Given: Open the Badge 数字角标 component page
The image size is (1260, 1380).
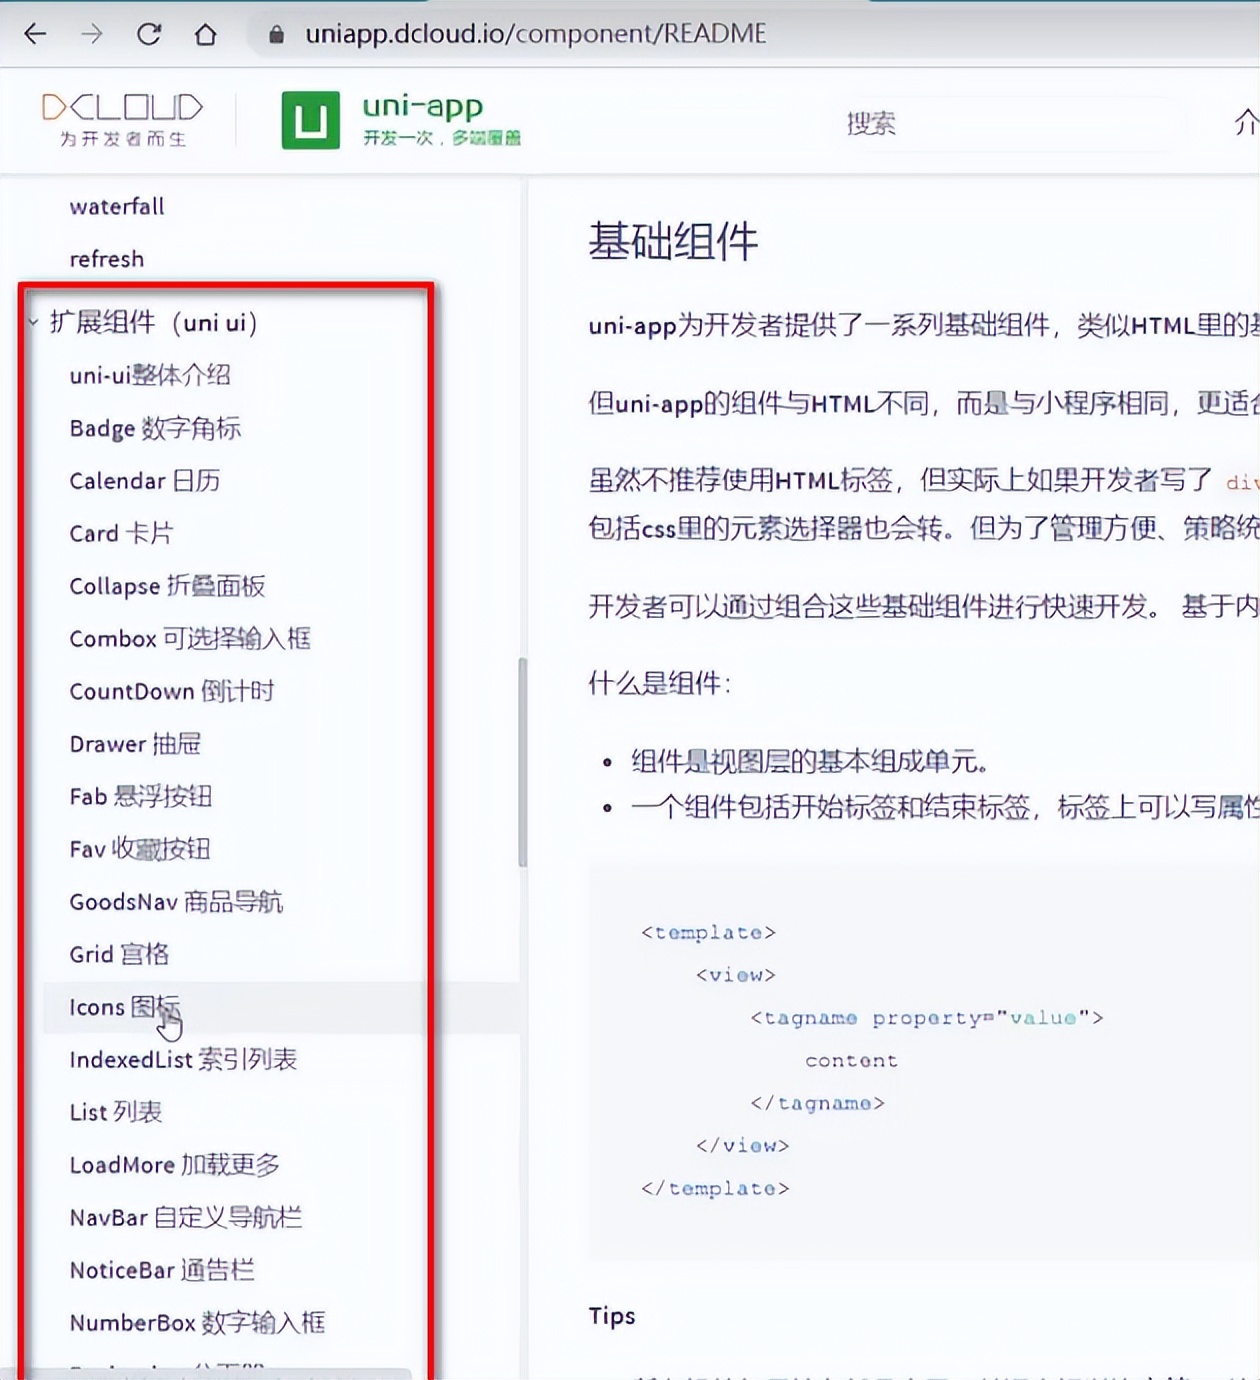Looking at the screenshot, I should (155, 428).
